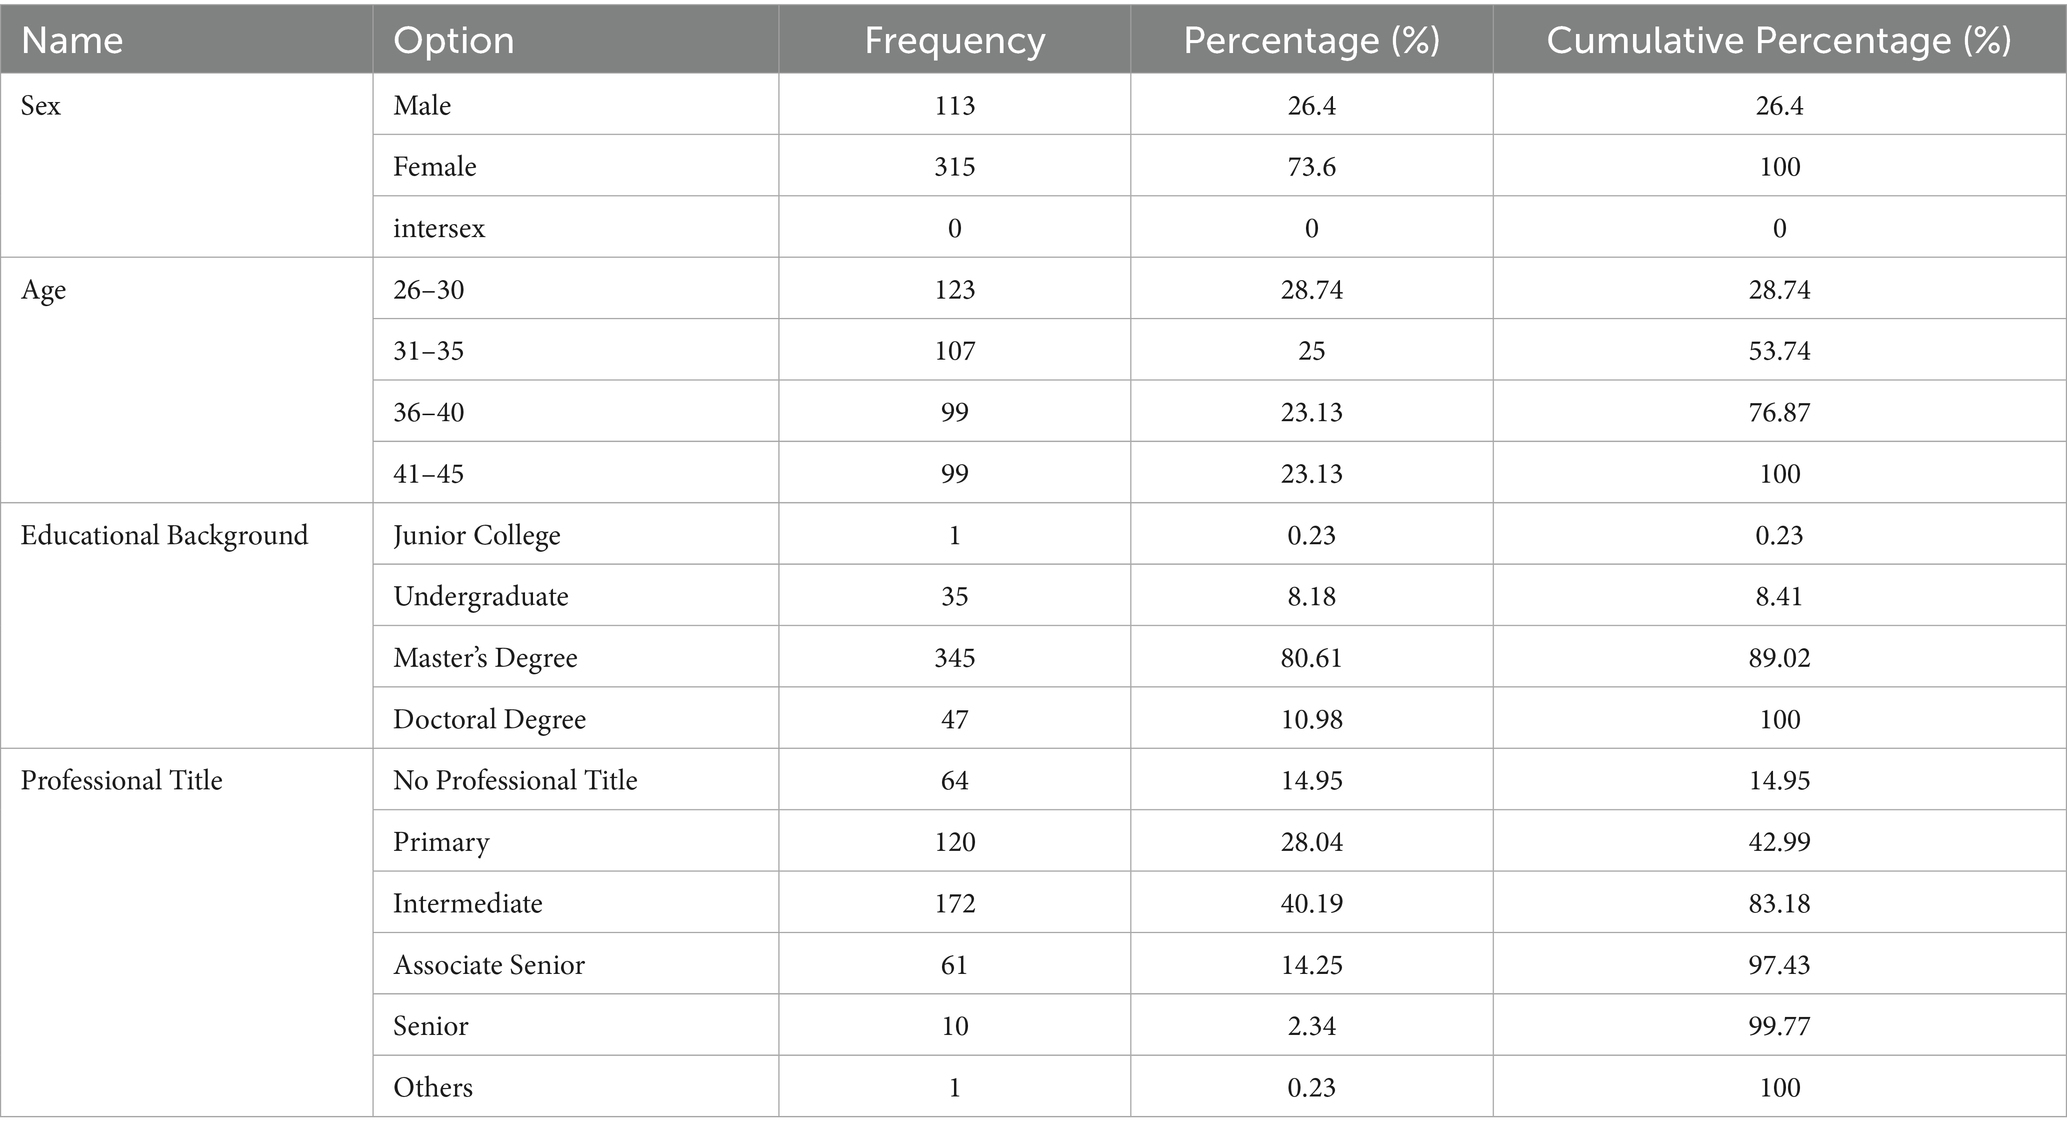Select the Age category cell
This screenshot has height=1135, width=2067.
[x=44, y=290]
